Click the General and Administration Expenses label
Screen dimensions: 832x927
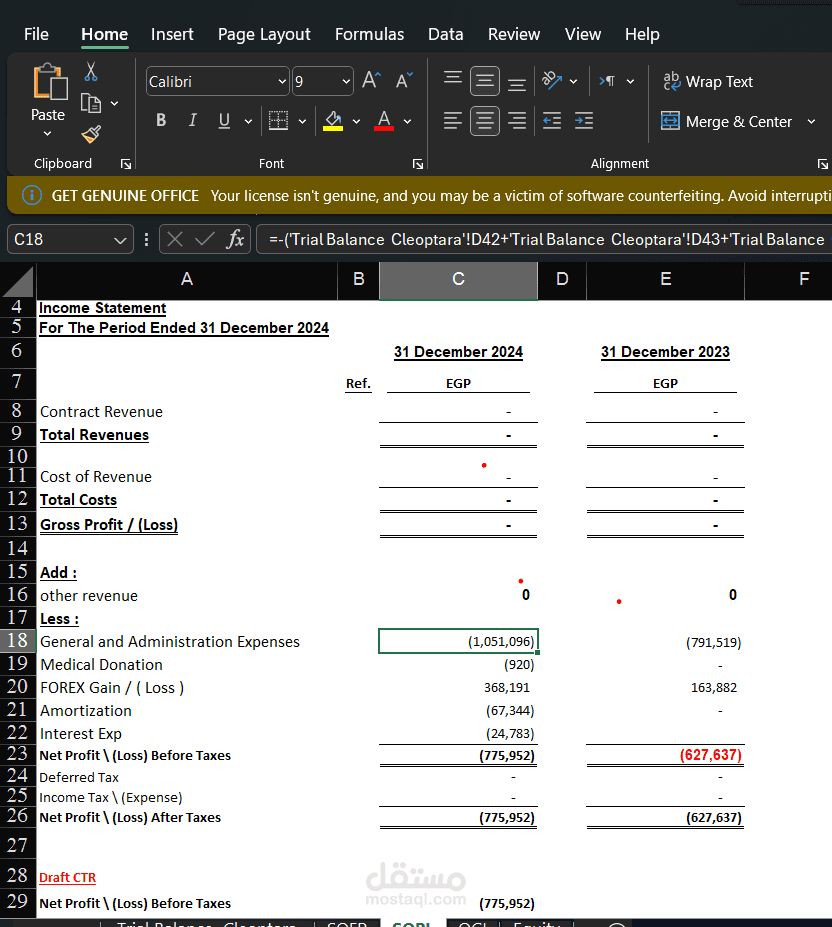point(170,641)
